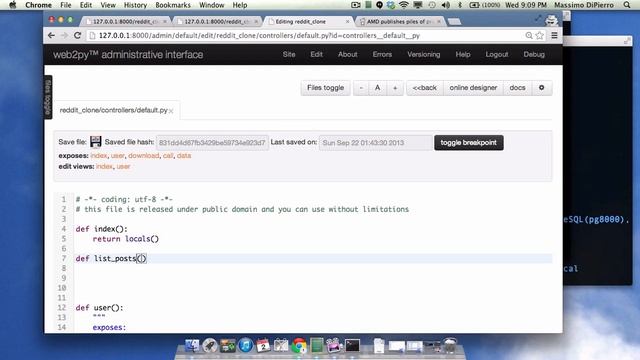Click the Time Machine clock icon
The height and width of the screenshot is (360, 640).
(432, 5)
